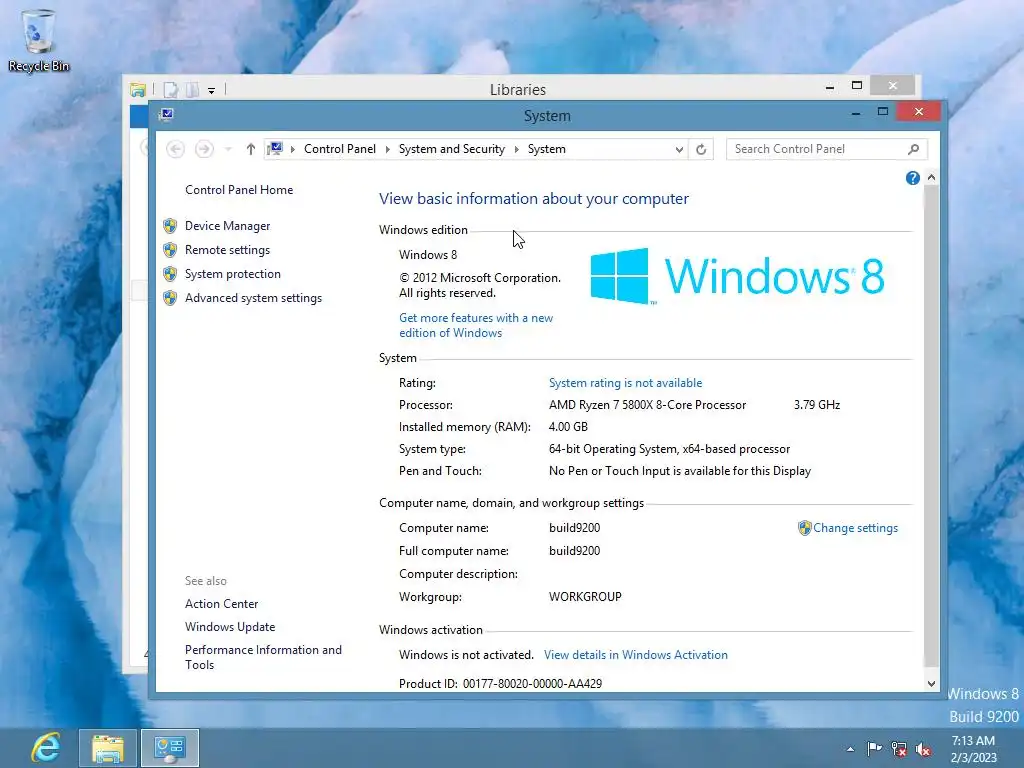Open File Explorer from the taskbar
The image size is (1024, 768).
[108, 748]
